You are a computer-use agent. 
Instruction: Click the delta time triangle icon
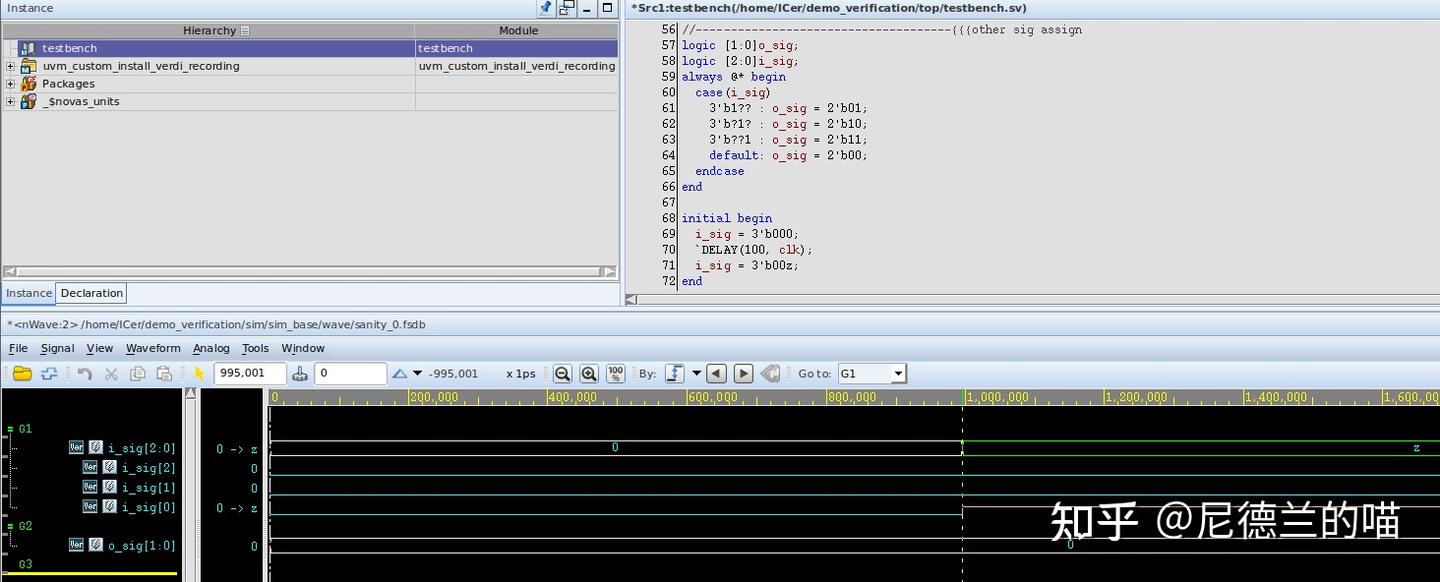400,374
